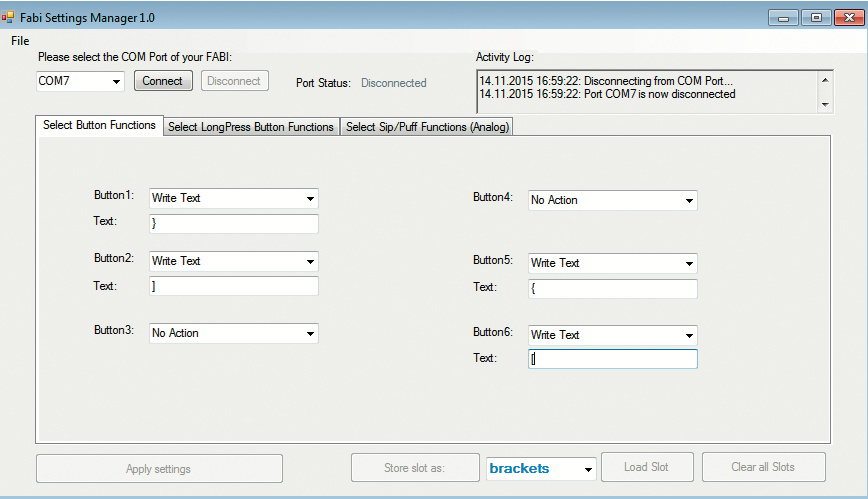Image resolution: width=868 pixels, height=499 pixels.
Task: Switch to Select LongPress Button Functions tab
Action: tap(251, 127)
